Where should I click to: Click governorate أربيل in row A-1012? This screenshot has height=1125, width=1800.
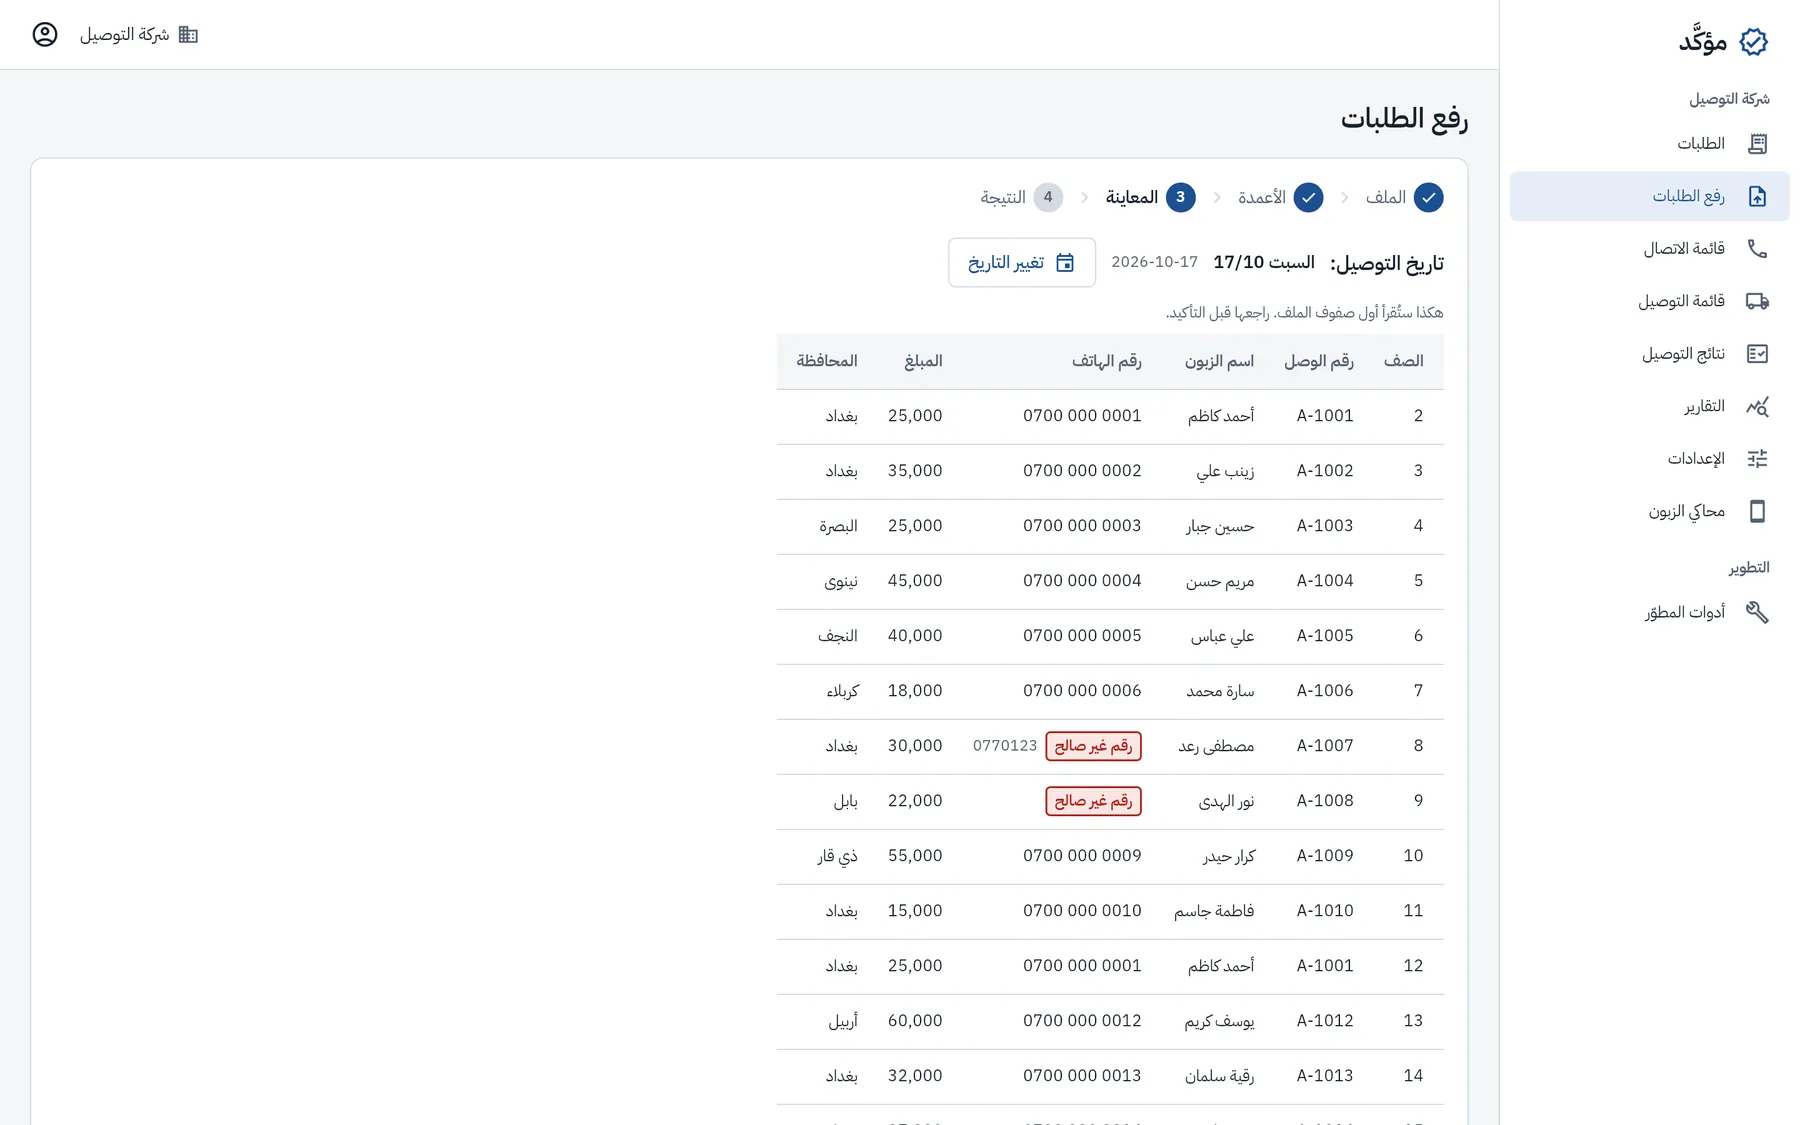pos(843,1021)
